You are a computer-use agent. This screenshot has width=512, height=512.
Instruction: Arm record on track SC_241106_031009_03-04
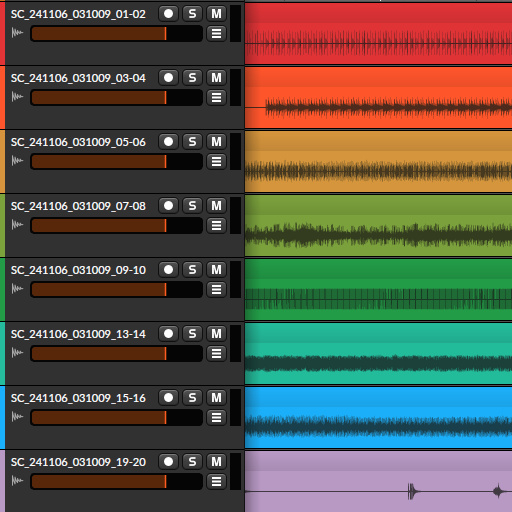[168, 78]
